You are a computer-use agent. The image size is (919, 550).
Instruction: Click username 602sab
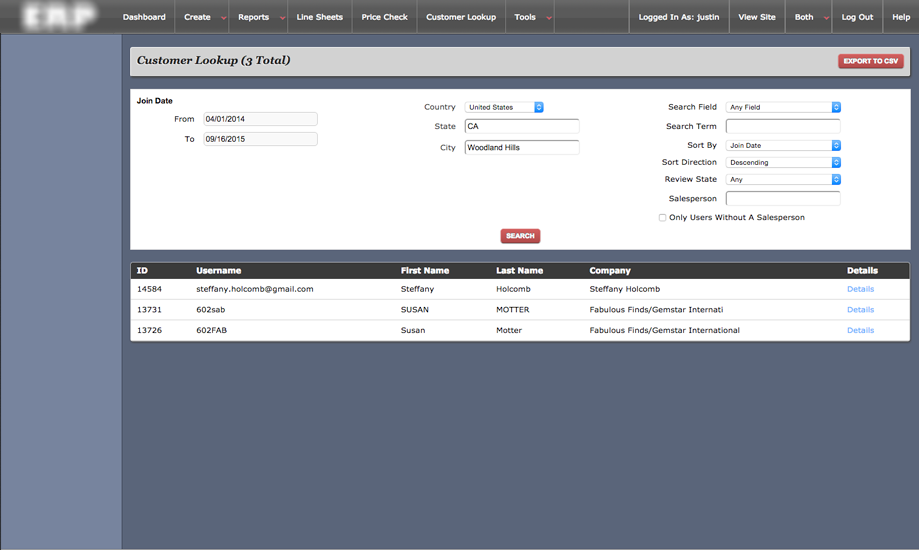tap(210, 310)
